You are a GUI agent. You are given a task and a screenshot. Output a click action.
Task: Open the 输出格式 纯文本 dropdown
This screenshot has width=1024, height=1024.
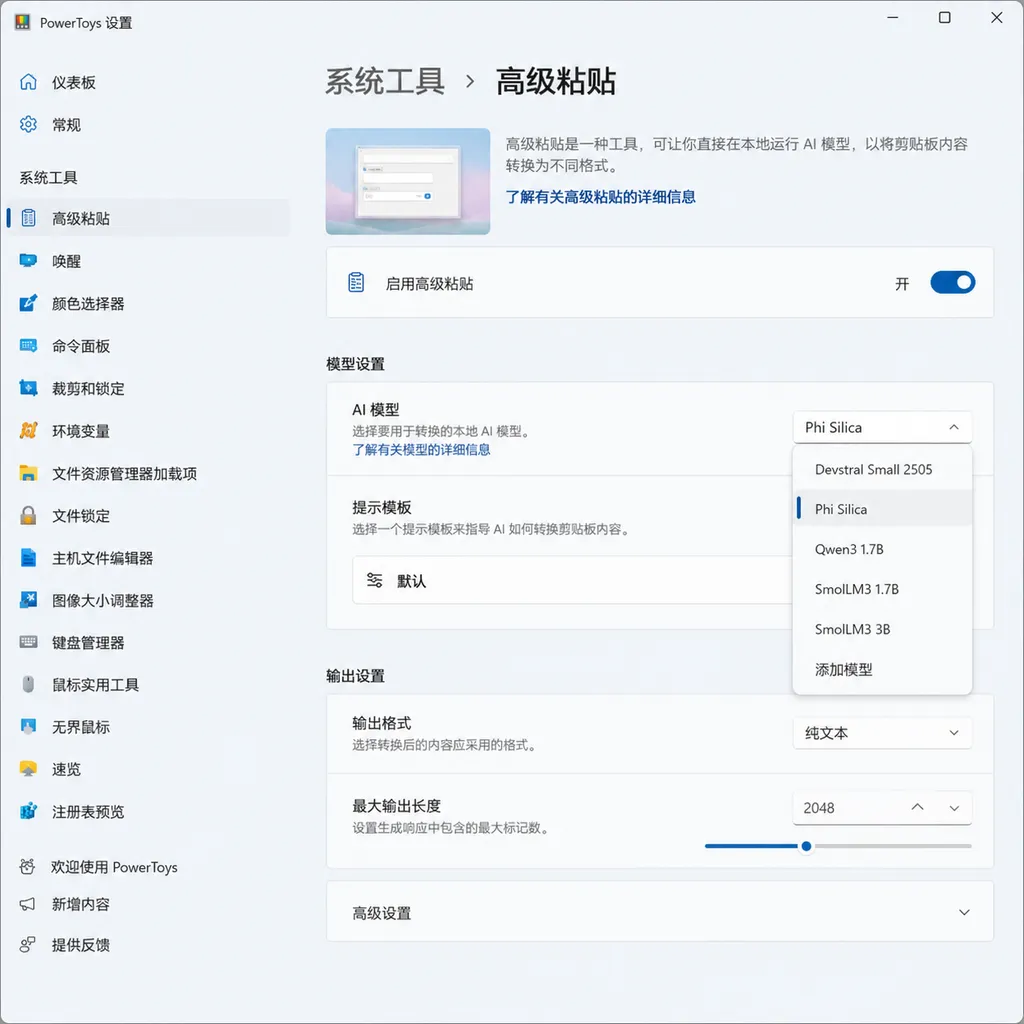click(x=882, y=733)
